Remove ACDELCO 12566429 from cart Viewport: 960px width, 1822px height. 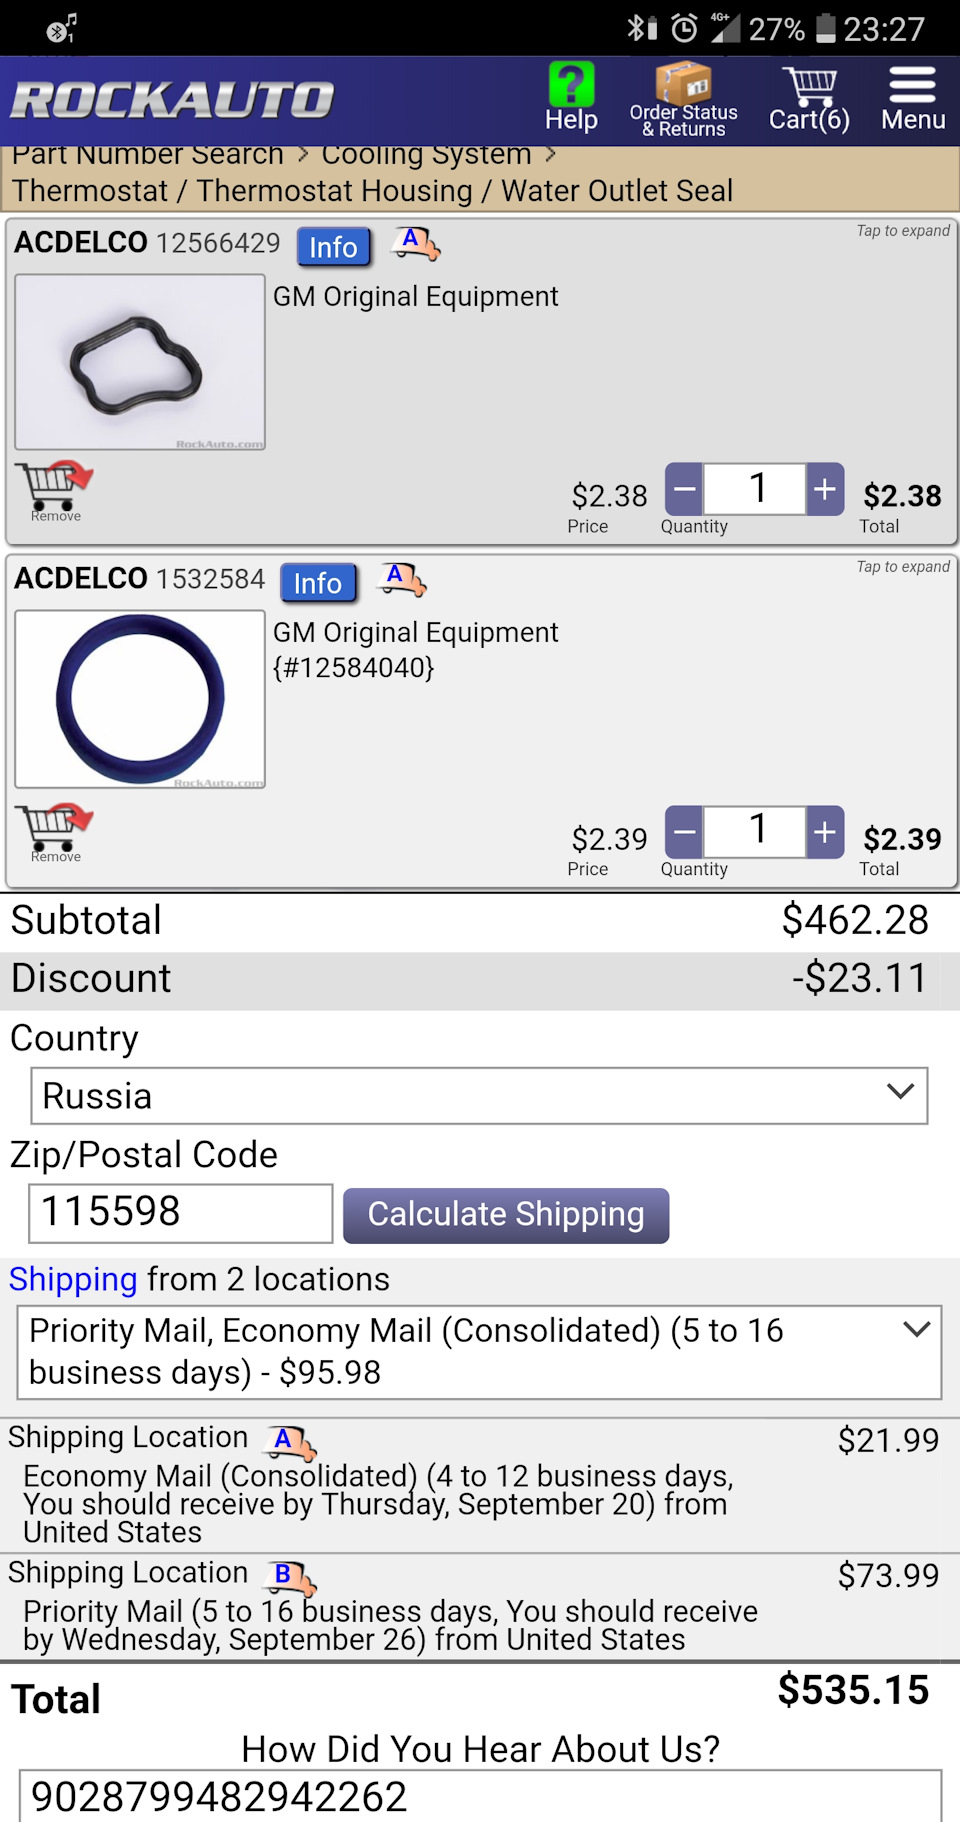point(58,491)
